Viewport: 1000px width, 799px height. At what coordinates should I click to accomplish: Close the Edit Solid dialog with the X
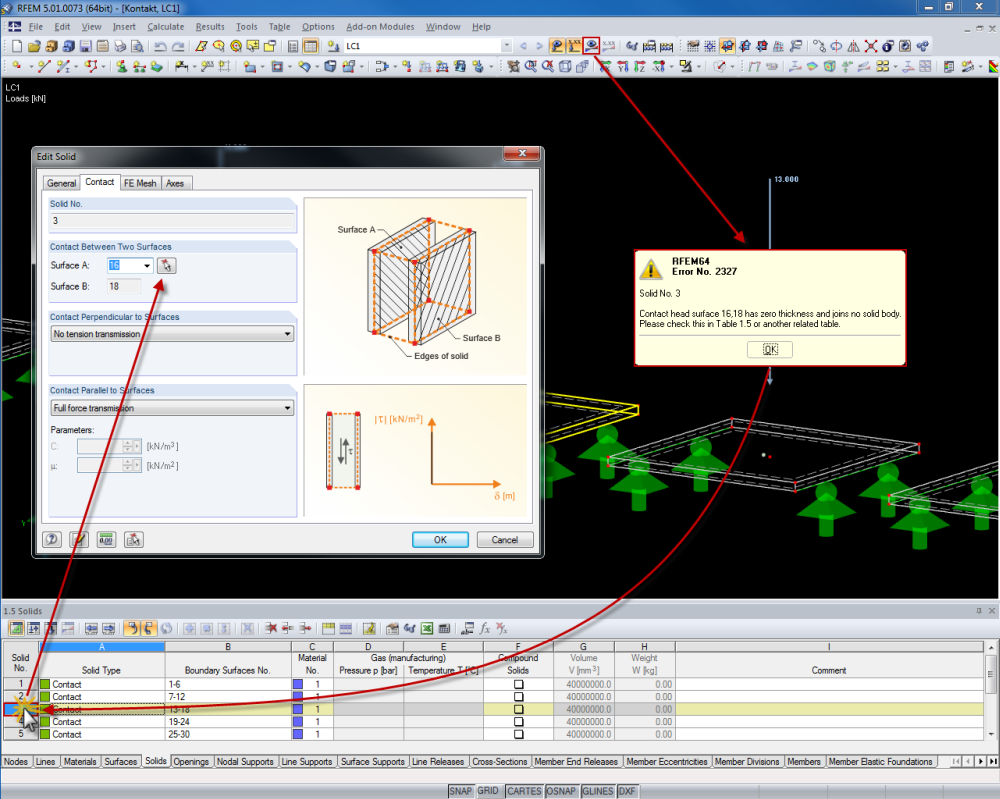(522, 154)
